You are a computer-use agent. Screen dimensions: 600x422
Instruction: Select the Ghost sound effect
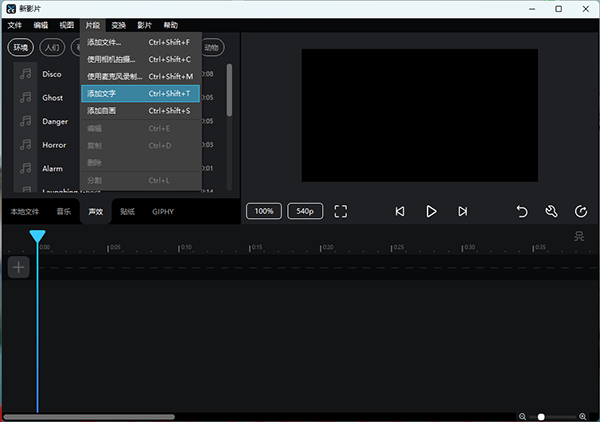pos(52,98)
